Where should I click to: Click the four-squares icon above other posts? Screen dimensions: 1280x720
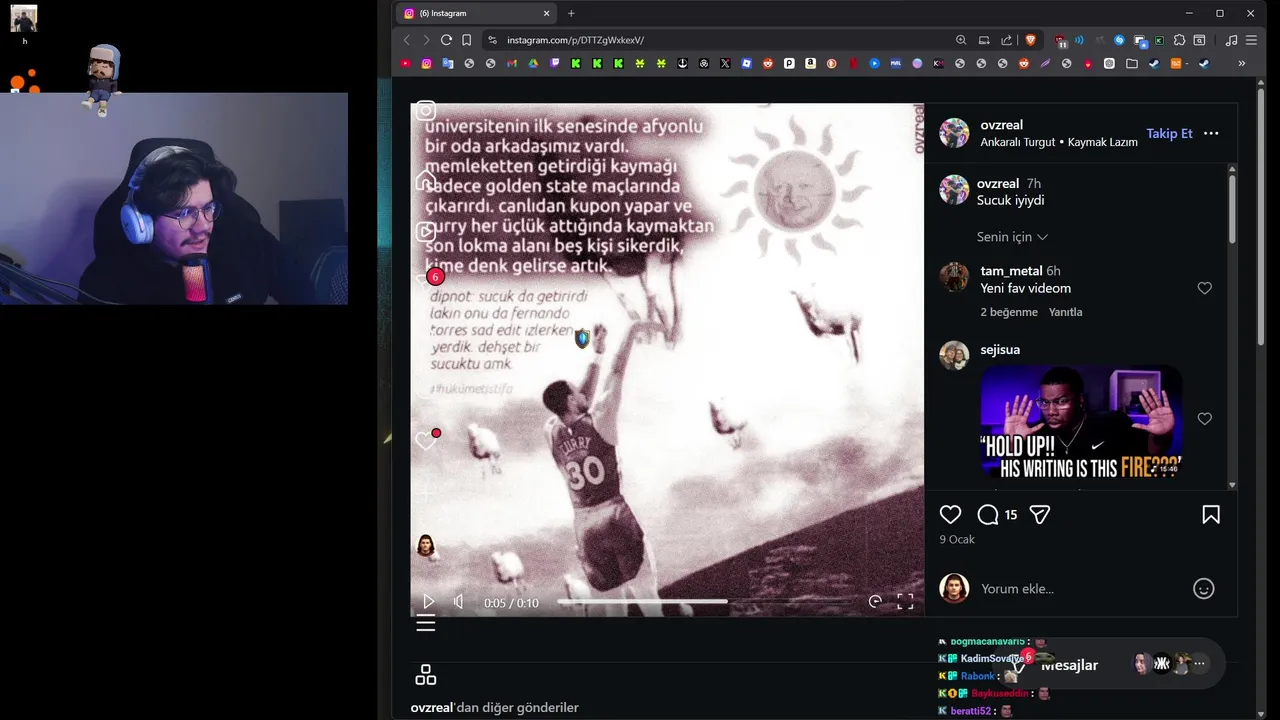[x=425, y=675]
